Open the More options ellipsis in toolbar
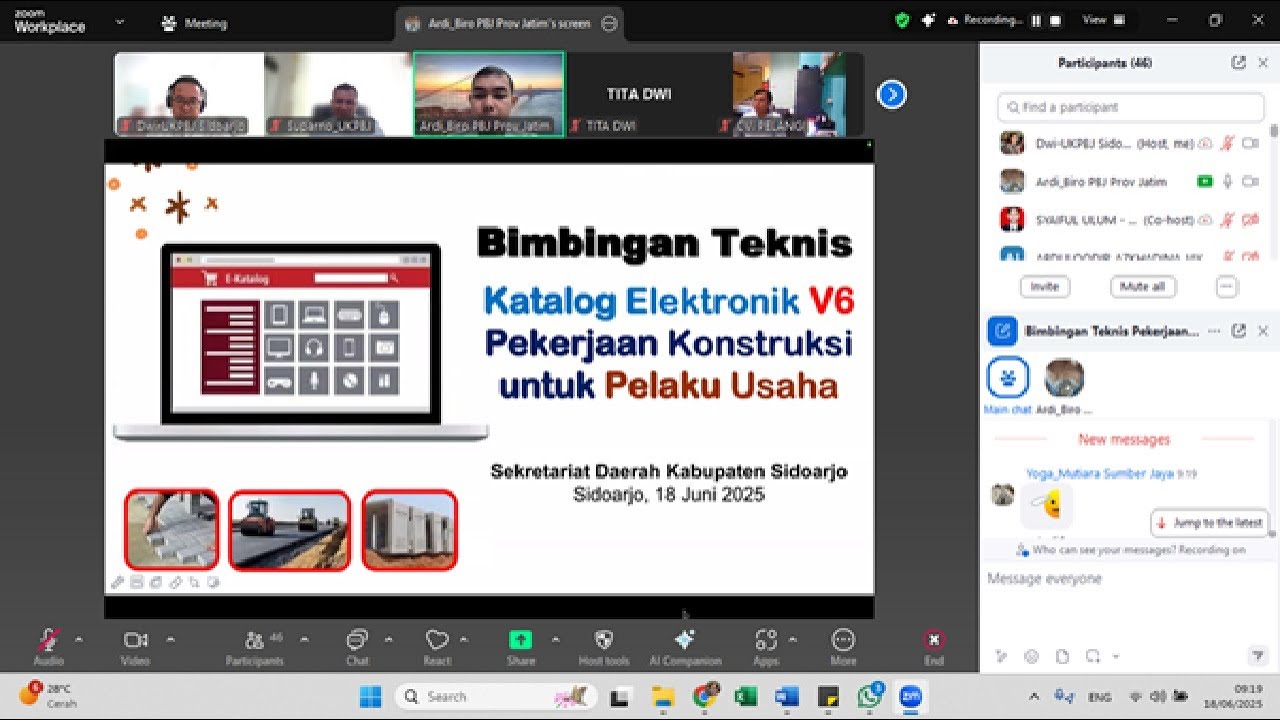The width and height of the screenshot is (1280, 720). [x=843, y=640]
